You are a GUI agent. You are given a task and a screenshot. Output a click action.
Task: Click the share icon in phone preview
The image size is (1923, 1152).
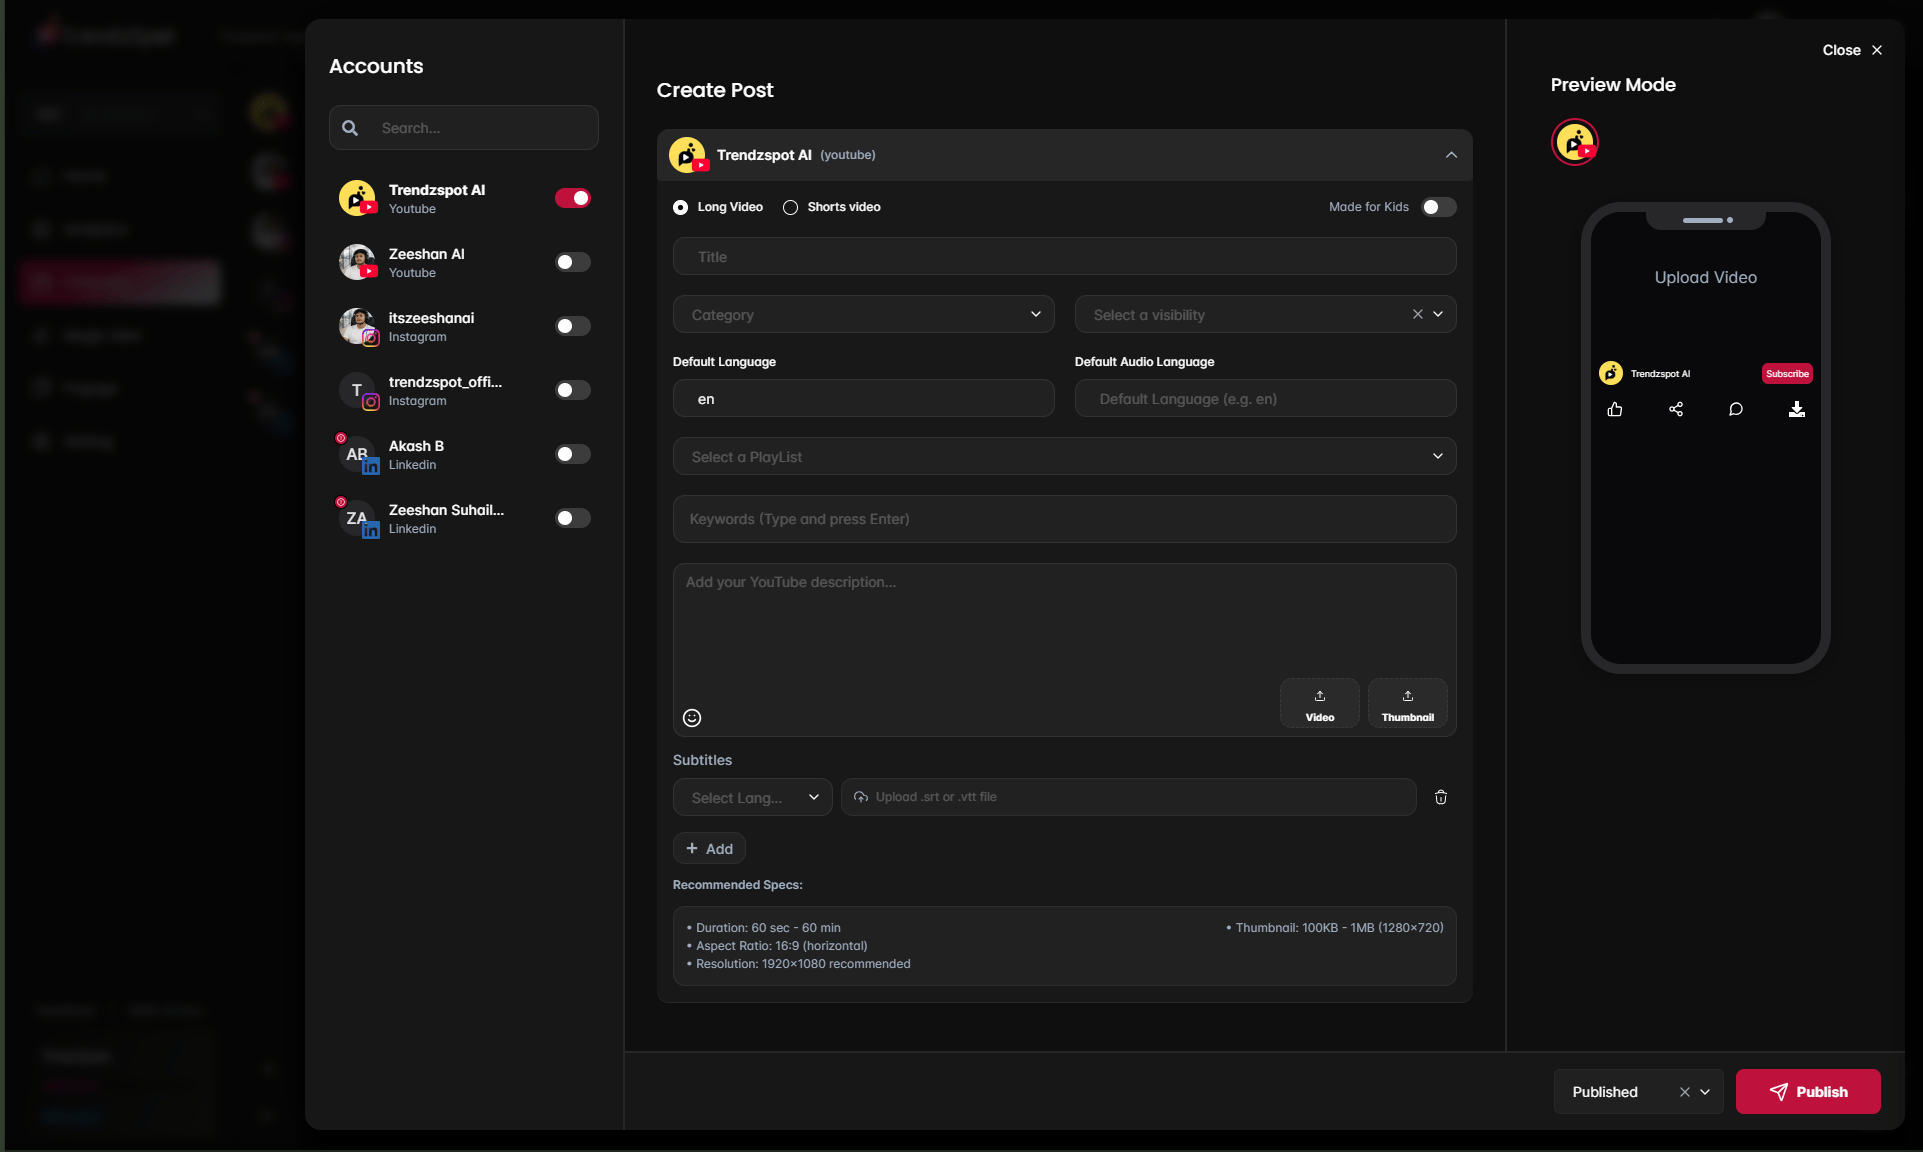pyautogui.click(x=1676, y=409)
